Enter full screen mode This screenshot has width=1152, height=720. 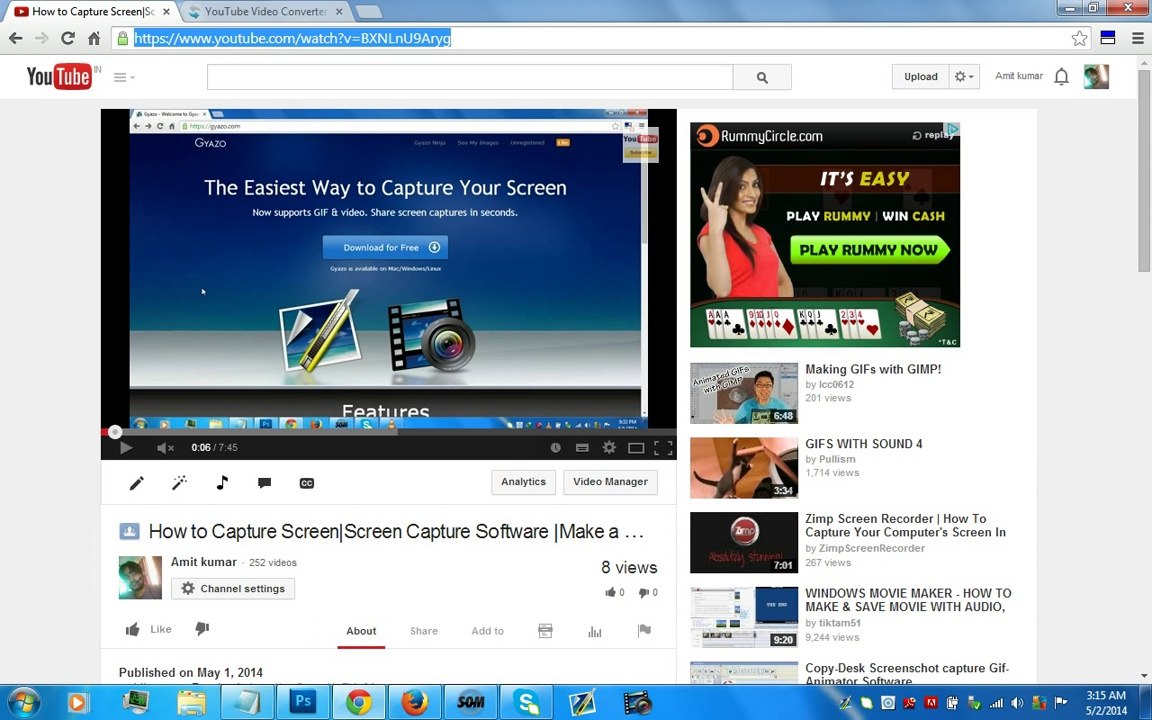pyautogui.click(x=663, y=447)
